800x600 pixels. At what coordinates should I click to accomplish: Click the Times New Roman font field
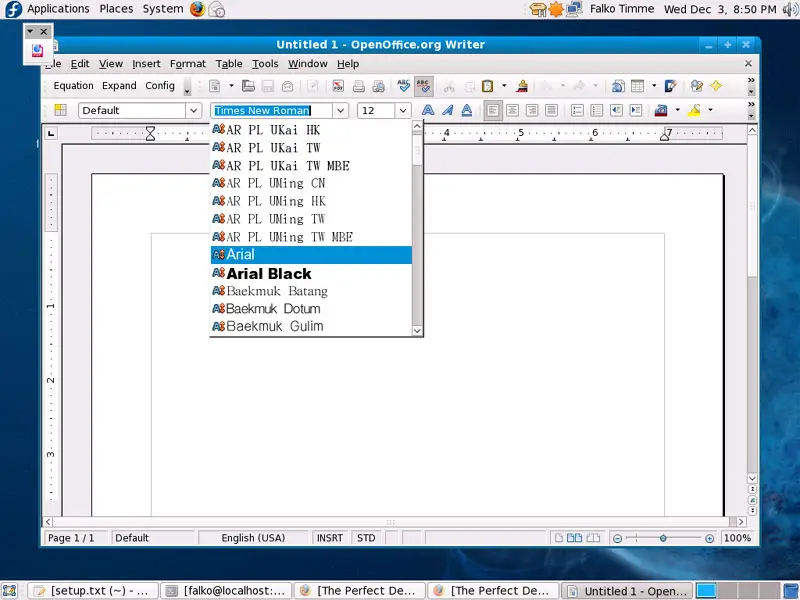tap(272, 110)
